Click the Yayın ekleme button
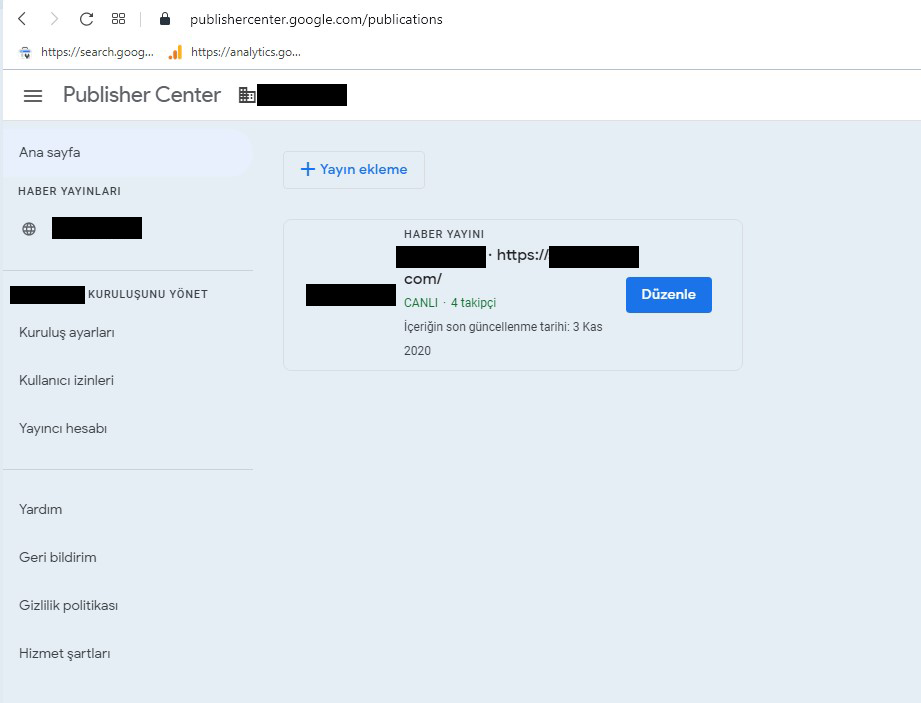This screenshot has height=703, width=921. (x=354, y=170)
